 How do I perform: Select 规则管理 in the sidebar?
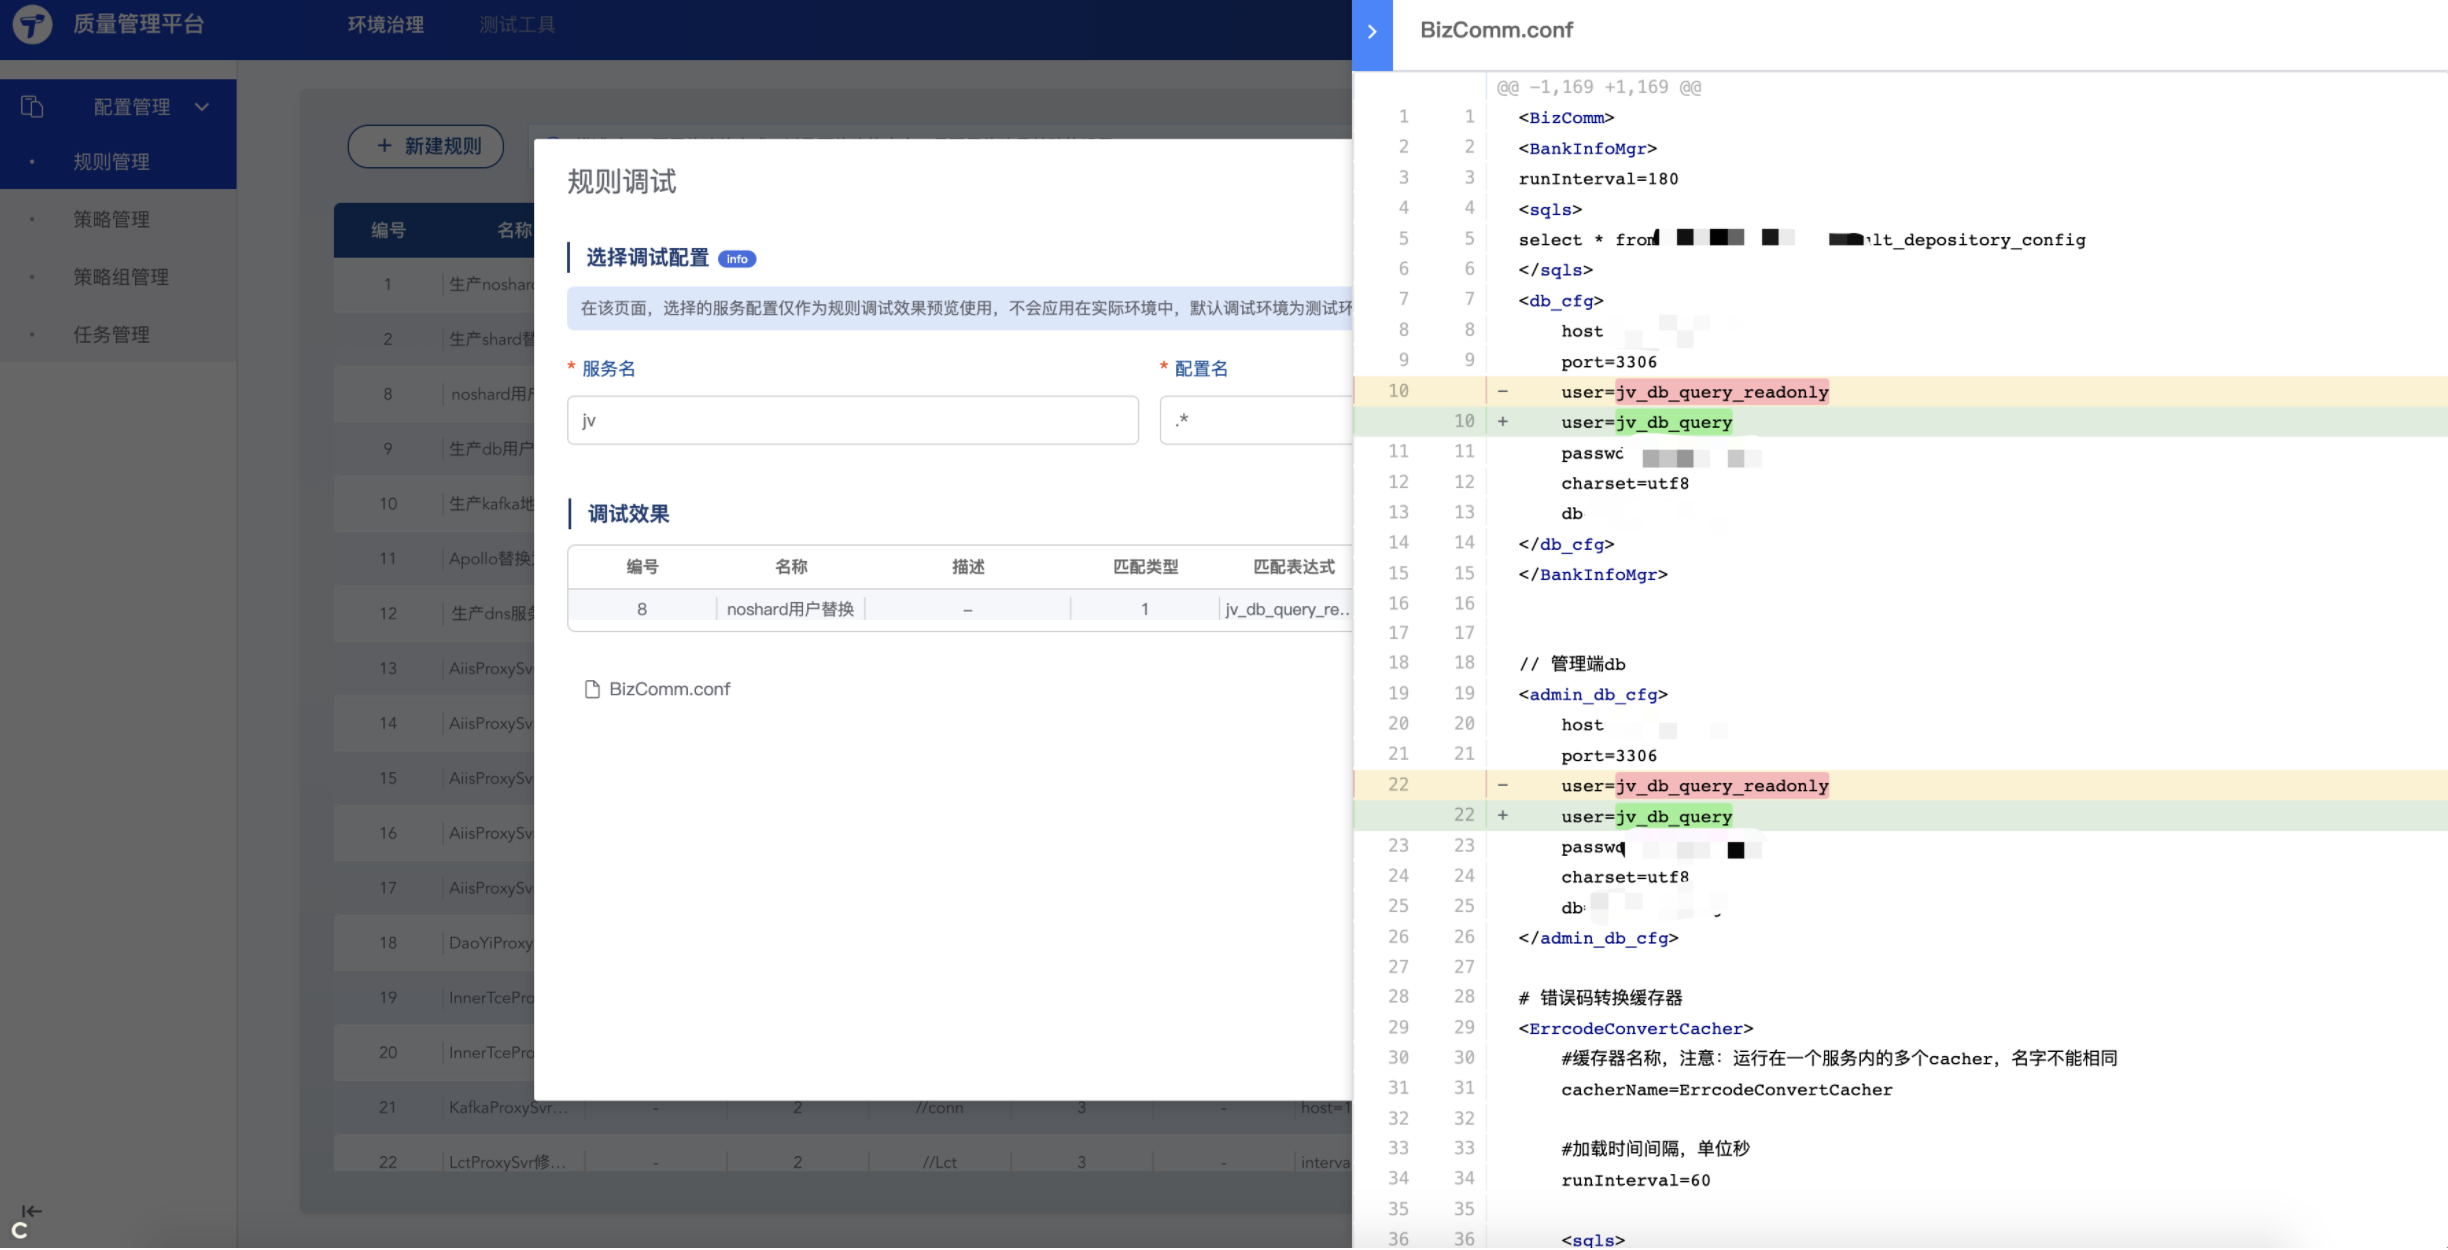point(111,162)
